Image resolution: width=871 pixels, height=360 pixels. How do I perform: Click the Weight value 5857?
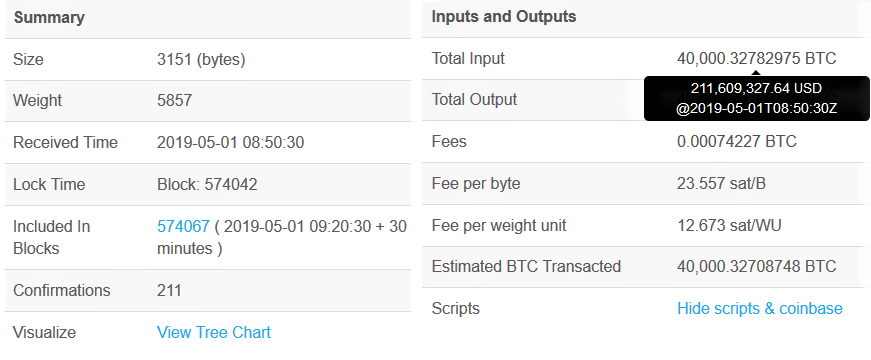coord(174,101)
